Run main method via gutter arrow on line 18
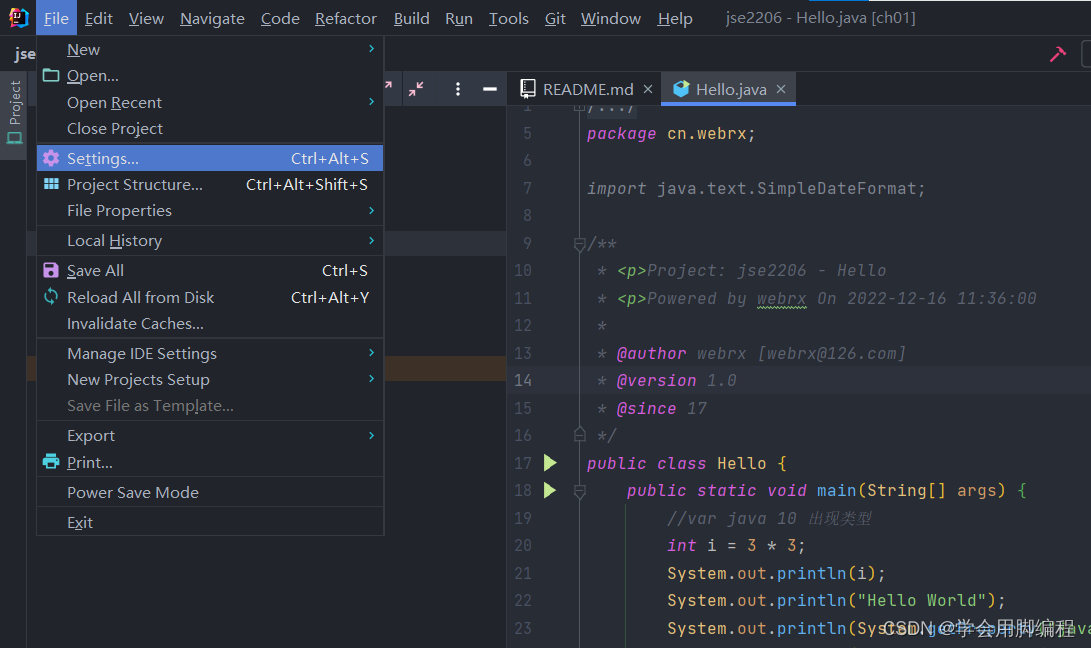This screenshot has height=648, width=1091. (550, 490)
